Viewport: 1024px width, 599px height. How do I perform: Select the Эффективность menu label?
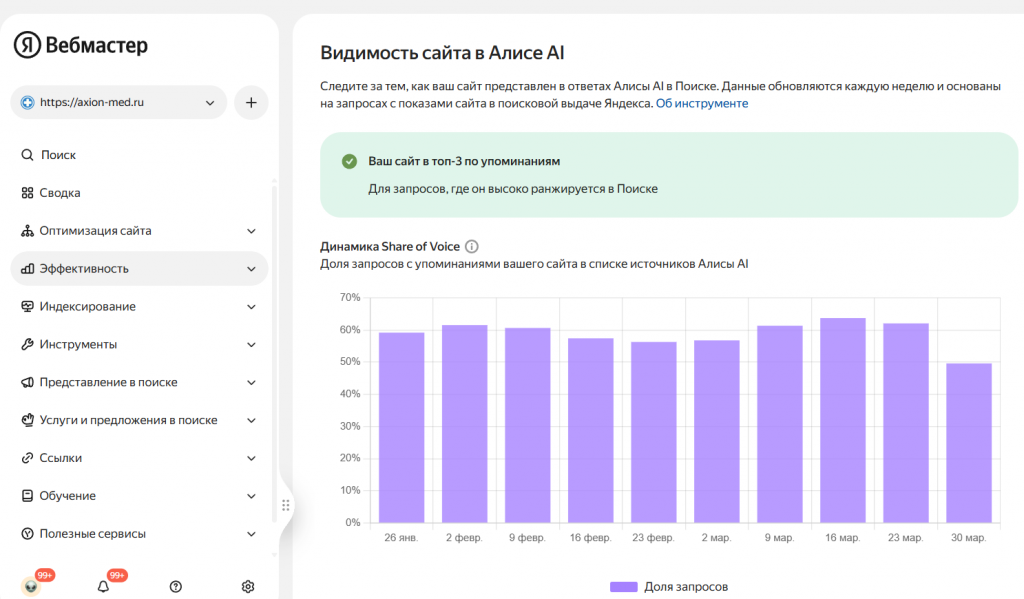84,268
